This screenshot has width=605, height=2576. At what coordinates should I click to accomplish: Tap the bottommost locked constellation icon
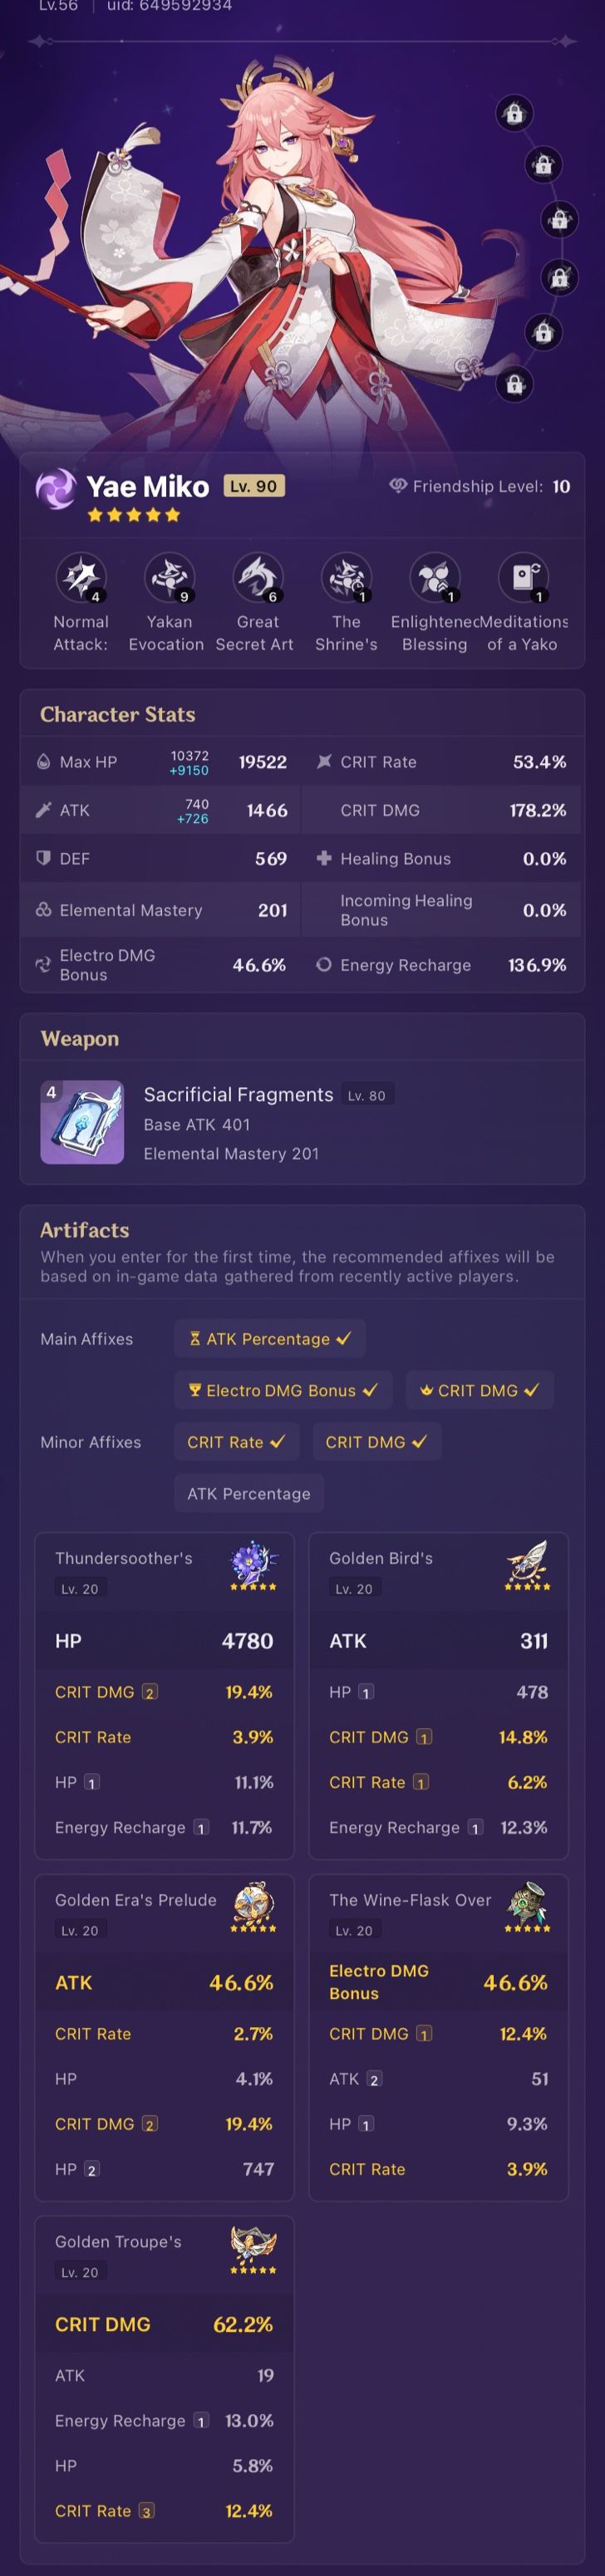pos(514,384)
